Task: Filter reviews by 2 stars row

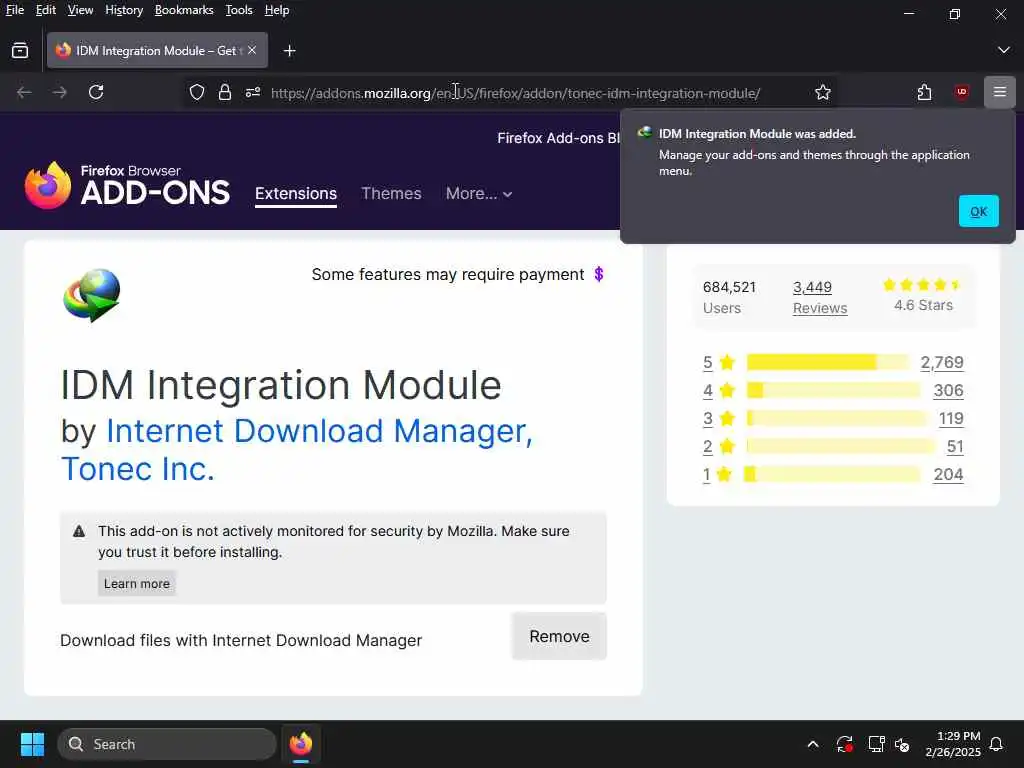Action: click(833, 447)
